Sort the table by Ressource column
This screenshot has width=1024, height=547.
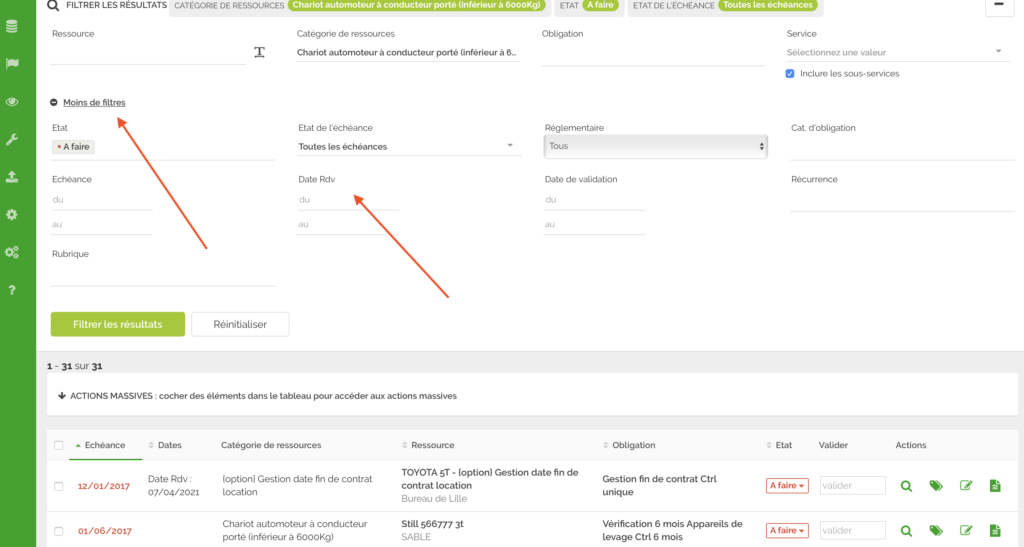click(432, 445)
